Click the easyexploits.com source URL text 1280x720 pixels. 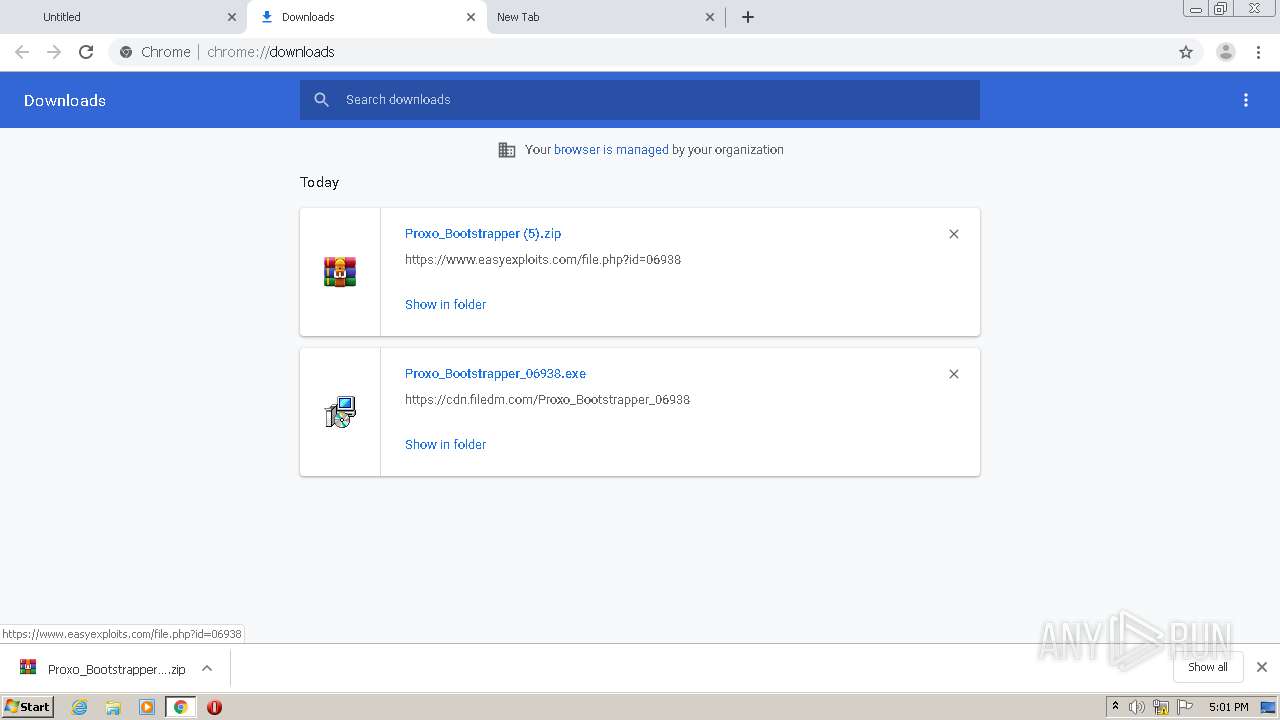tap(543, 259)
